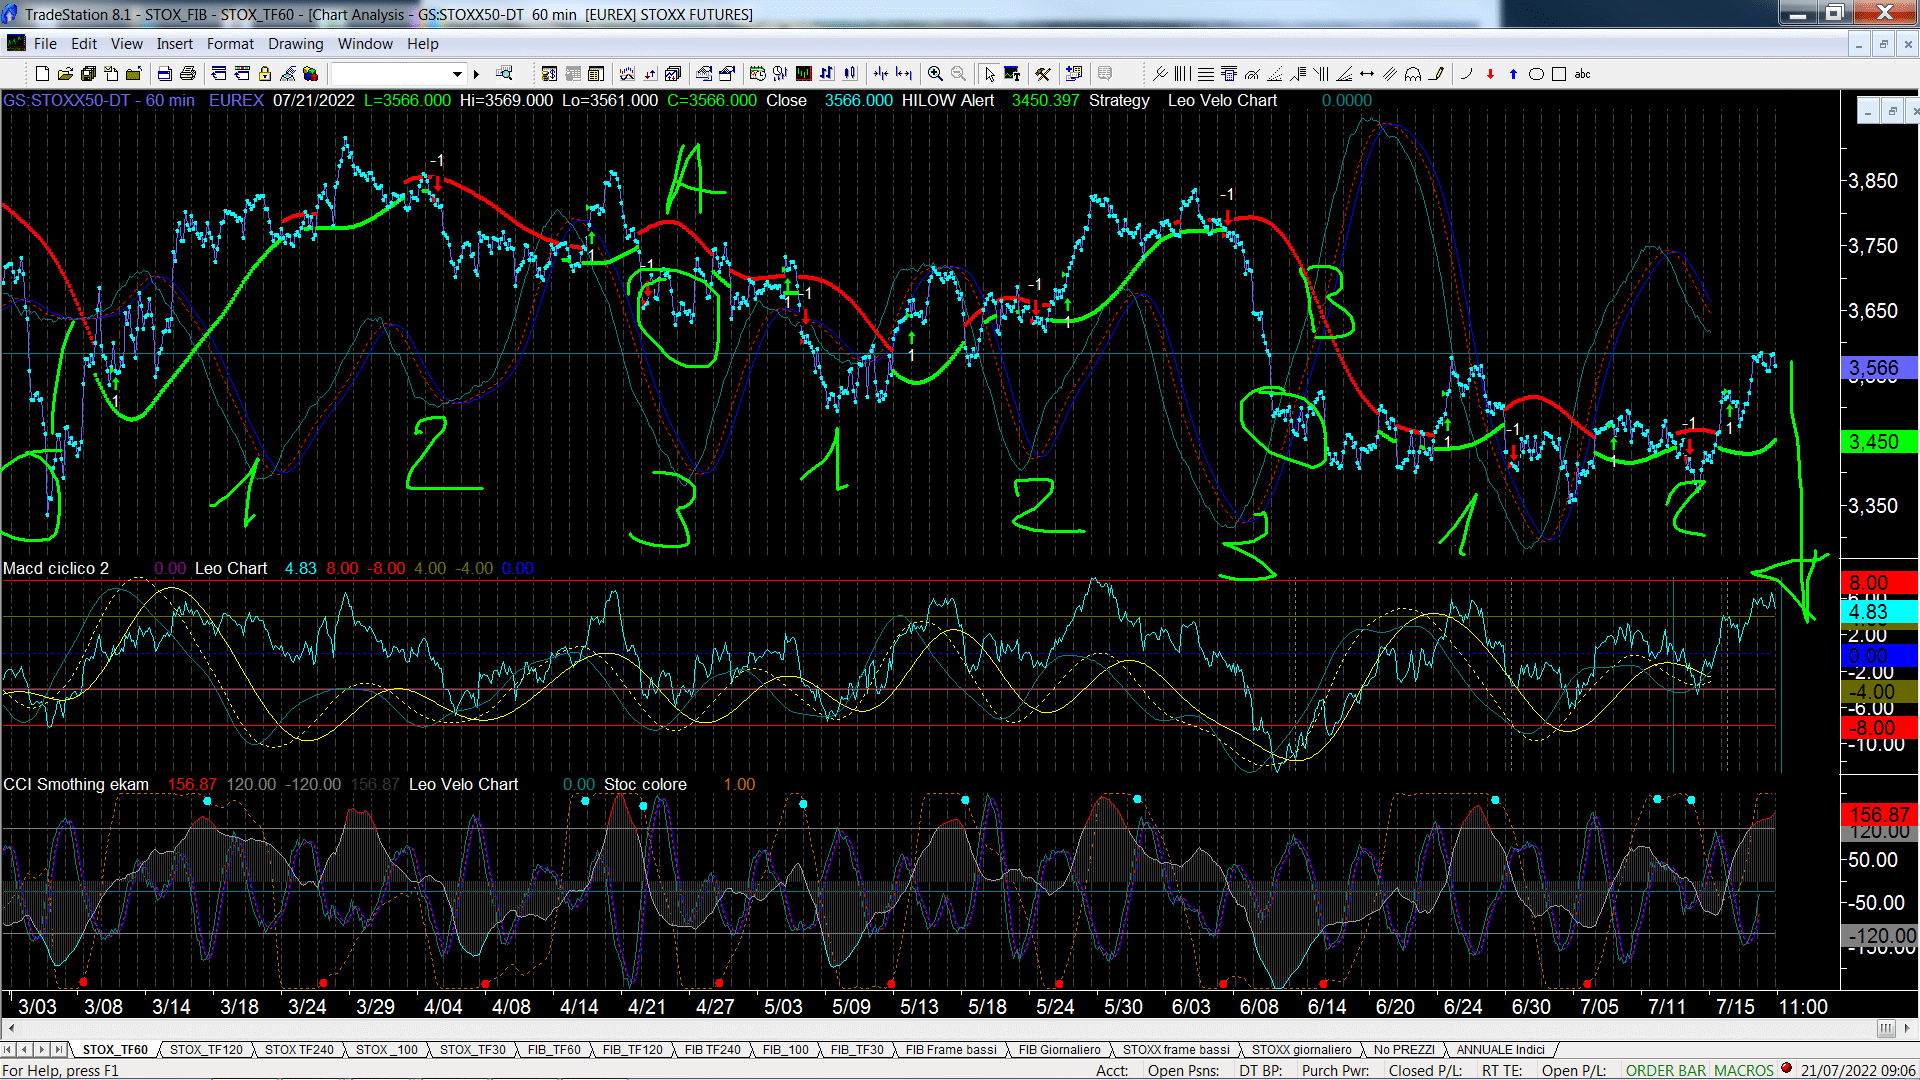Open the Insert menu
Image resolution: width=1920 pixels, height=1080 pixels.
(x=174, y=44)
